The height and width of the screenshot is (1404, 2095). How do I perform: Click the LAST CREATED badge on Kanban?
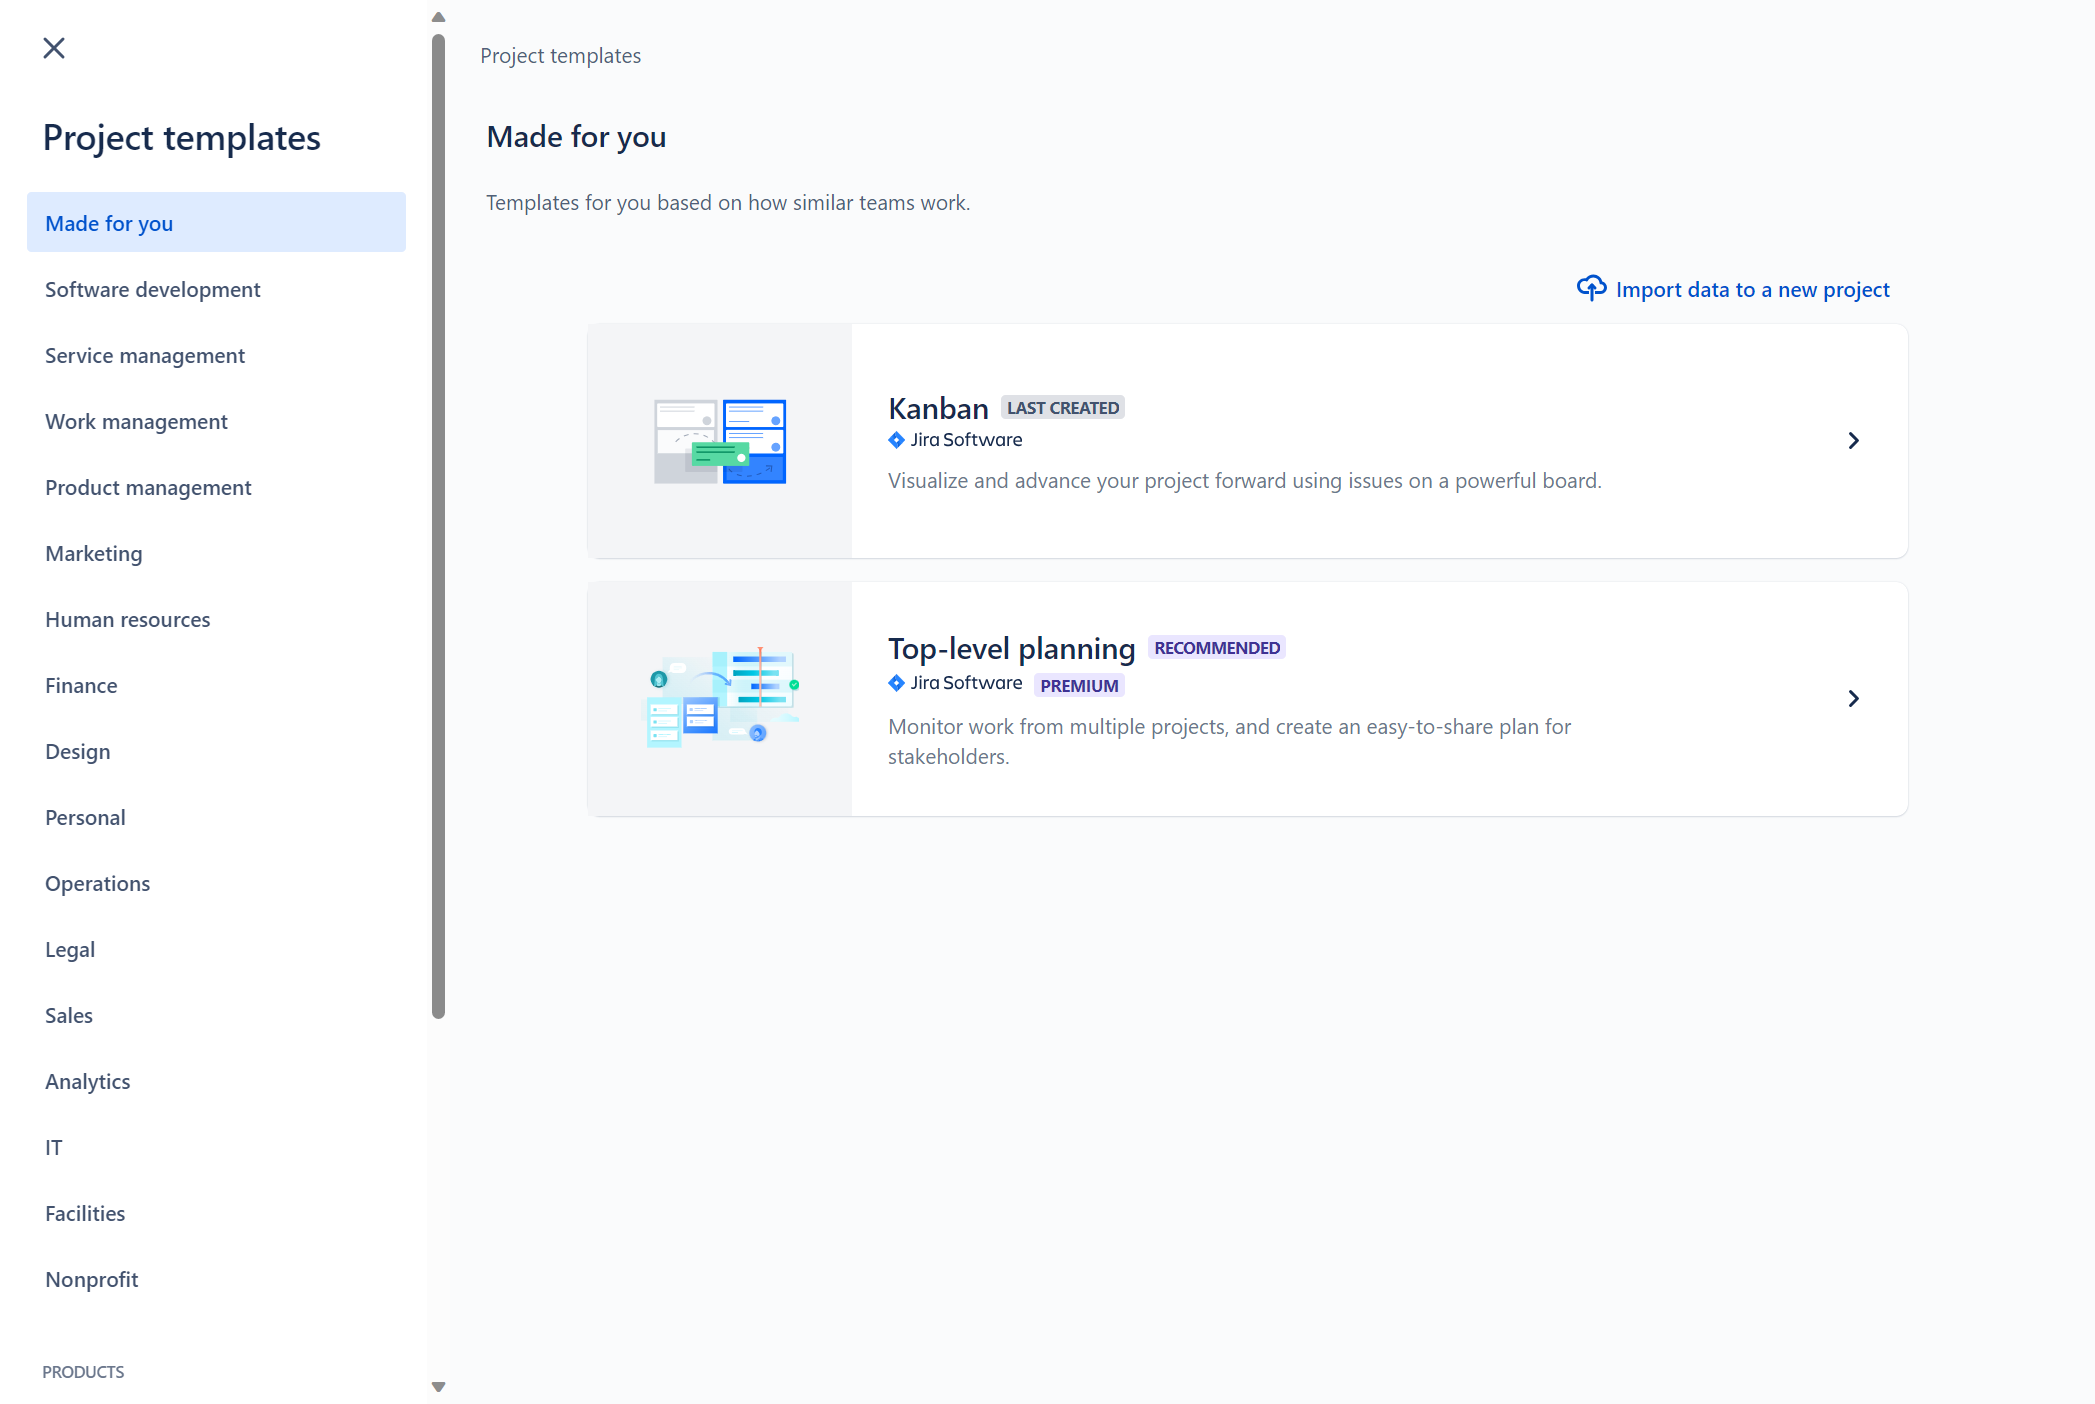pos(1062,407)
